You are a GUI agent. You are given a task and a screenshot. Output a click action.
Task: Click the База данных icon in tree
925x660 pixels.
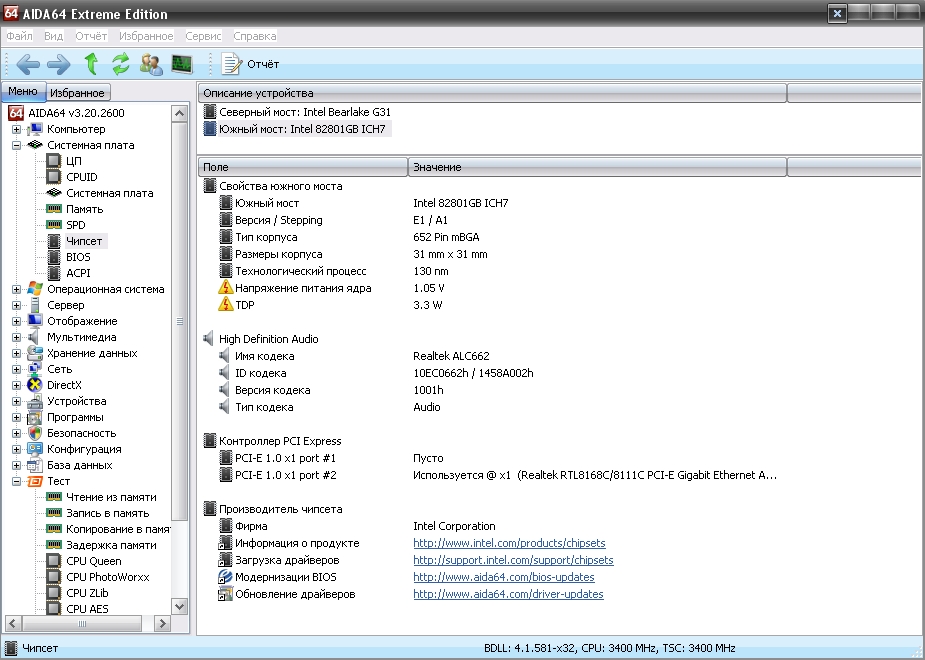35,465
